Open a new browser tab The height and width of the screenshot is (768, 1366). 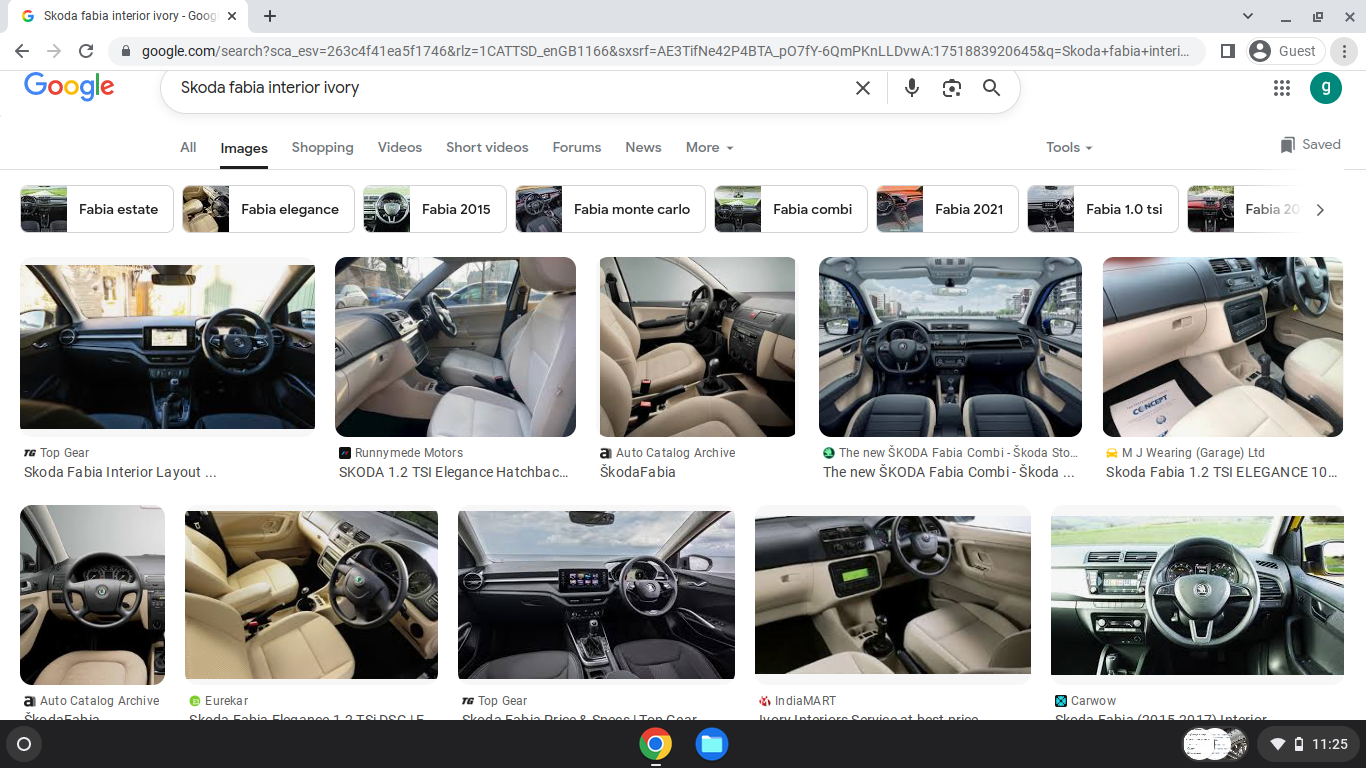point(270,16)
